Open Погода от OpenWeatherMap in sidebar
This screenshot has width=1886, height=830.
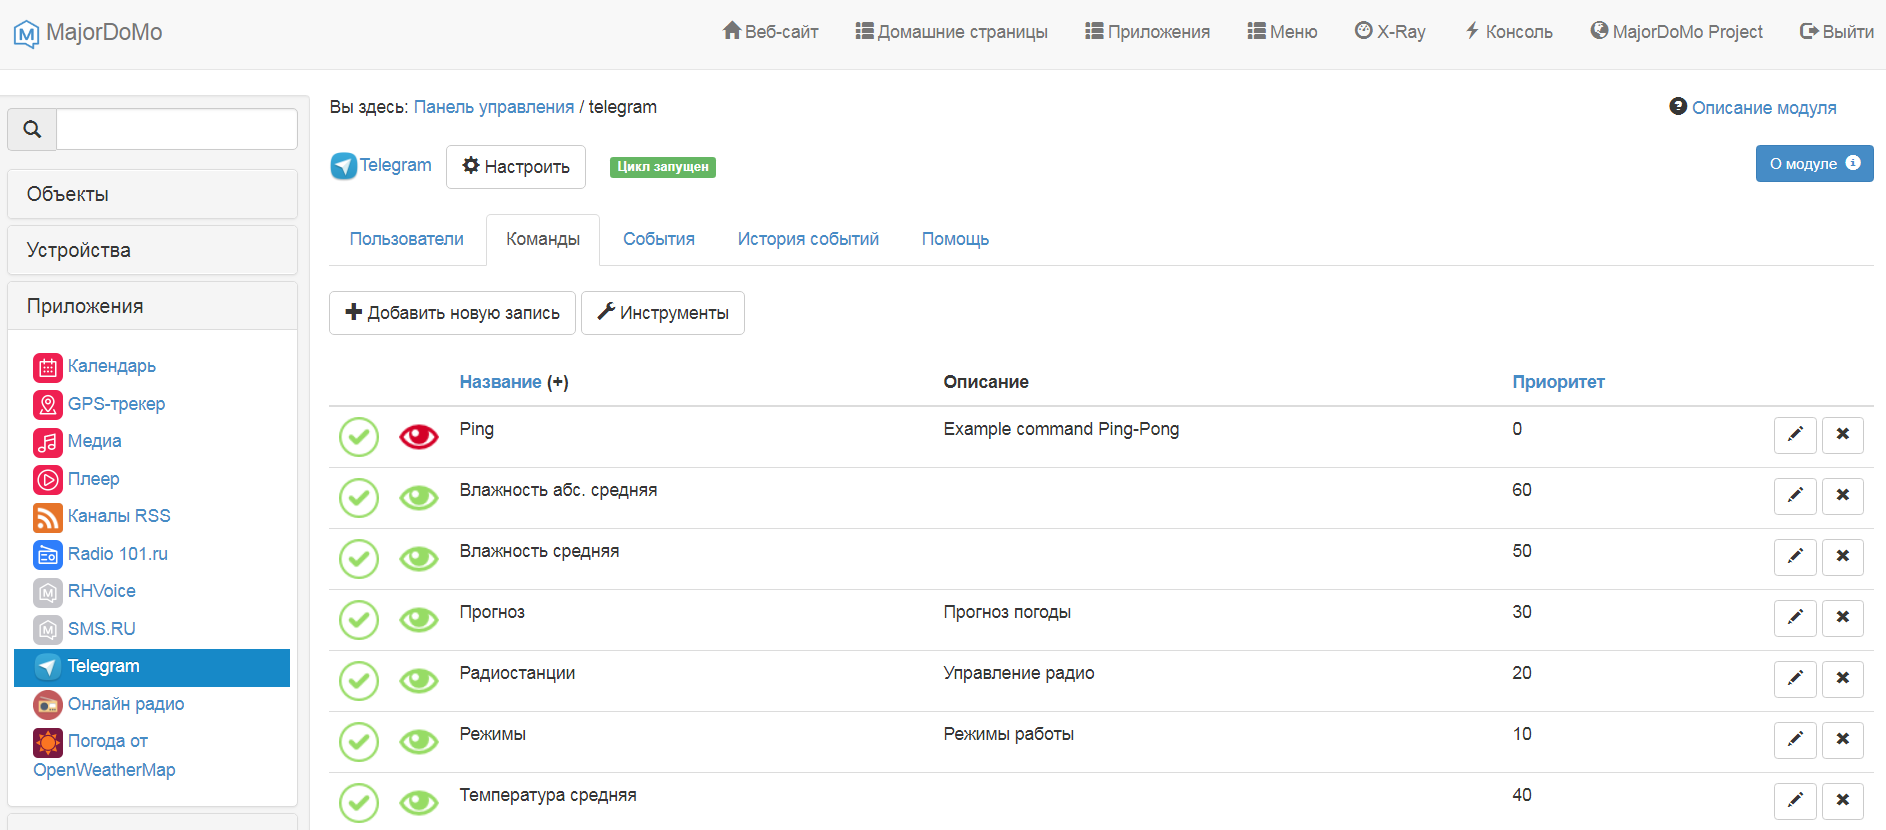pos(104,755)
